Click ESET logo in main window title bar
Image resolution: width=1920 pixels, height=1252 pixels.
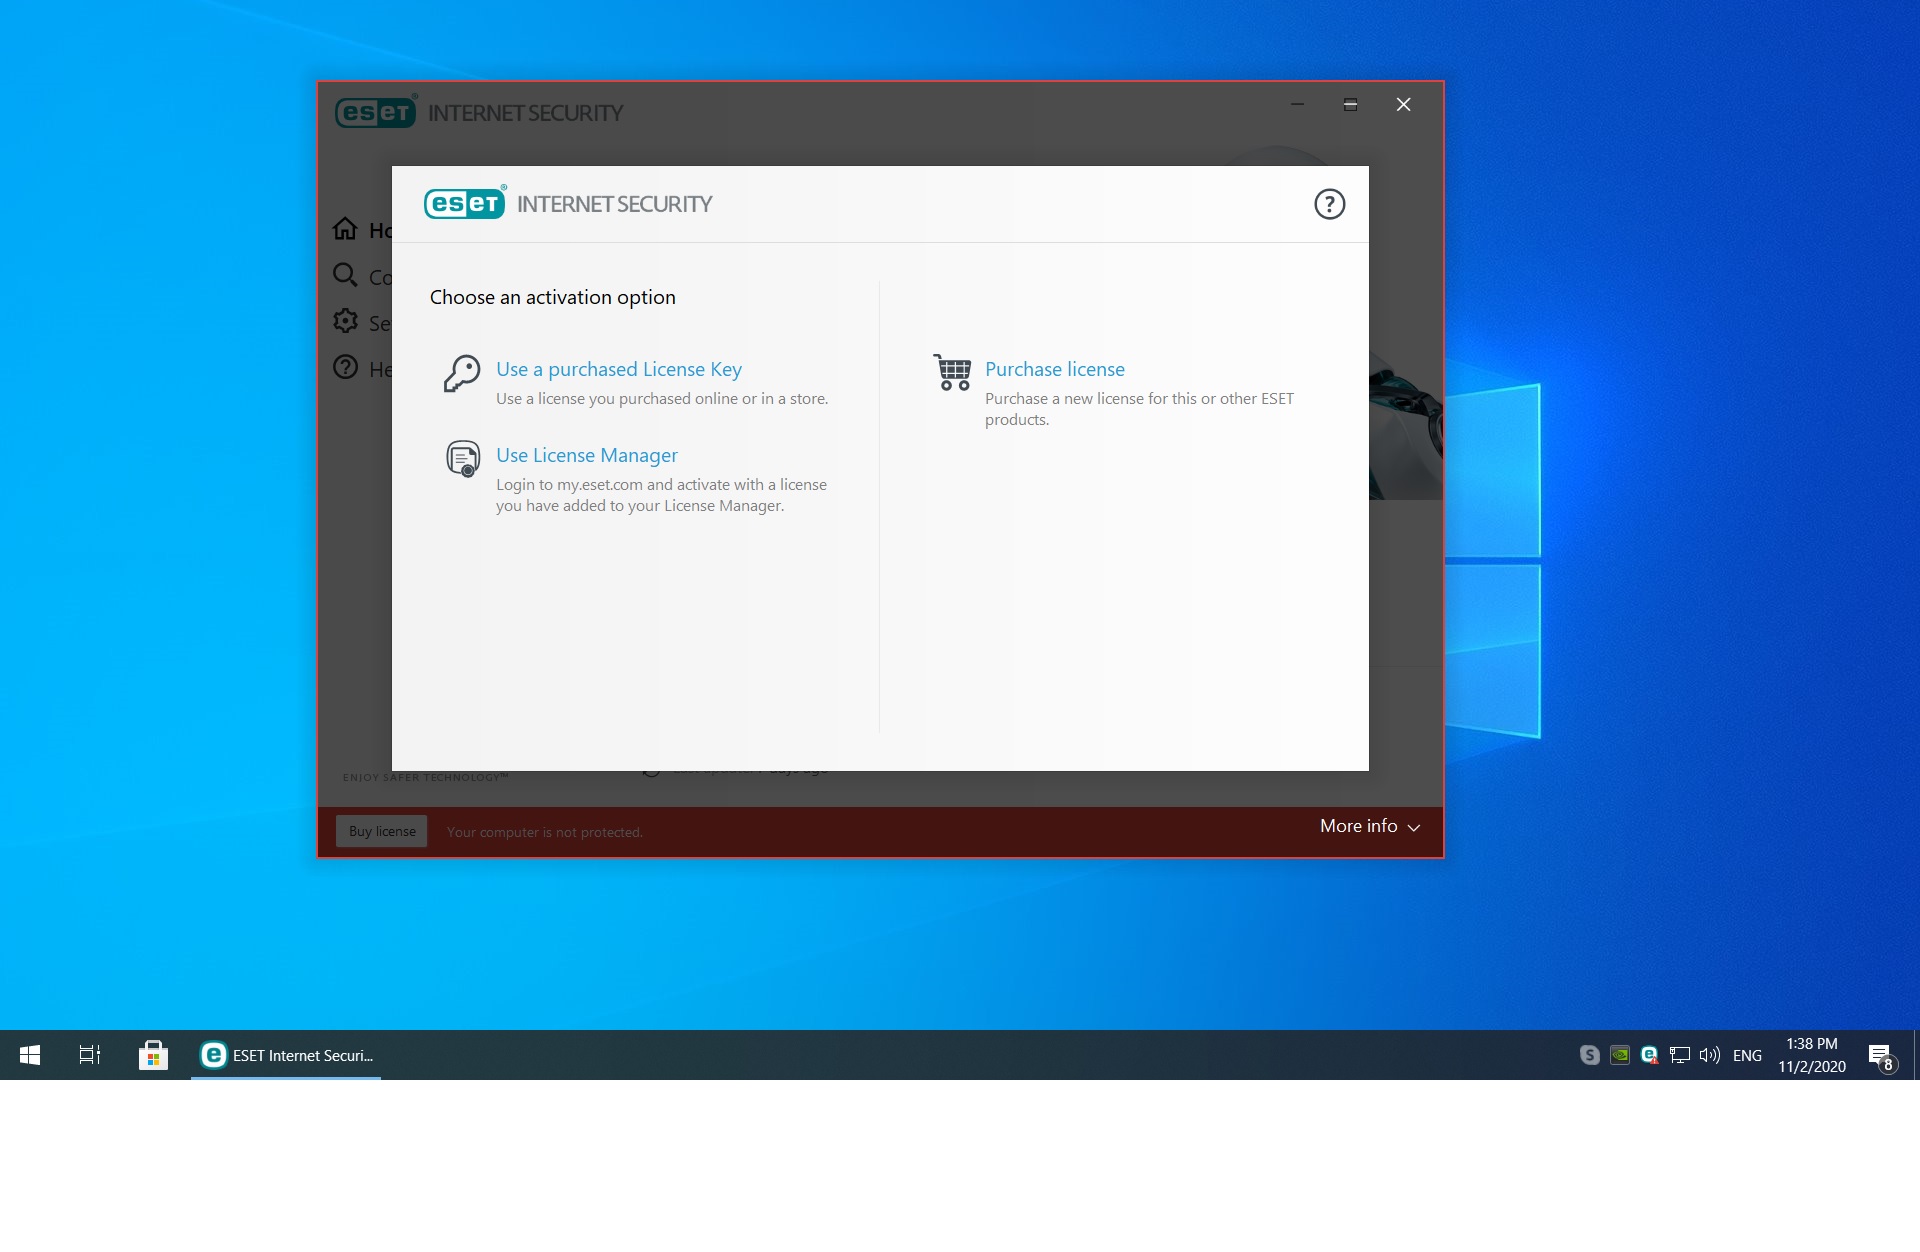point(376,112)
